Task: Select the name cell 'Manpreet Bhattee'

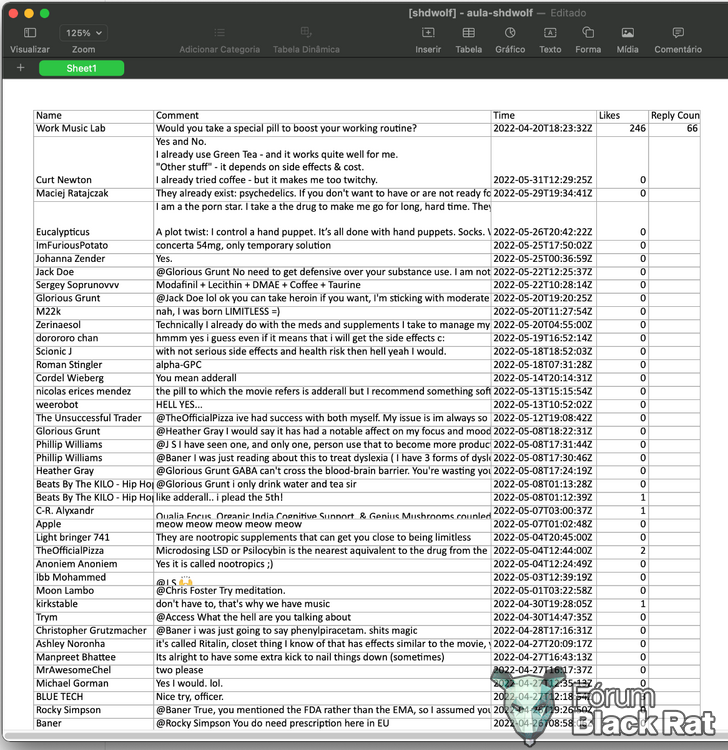Action: 93,658
